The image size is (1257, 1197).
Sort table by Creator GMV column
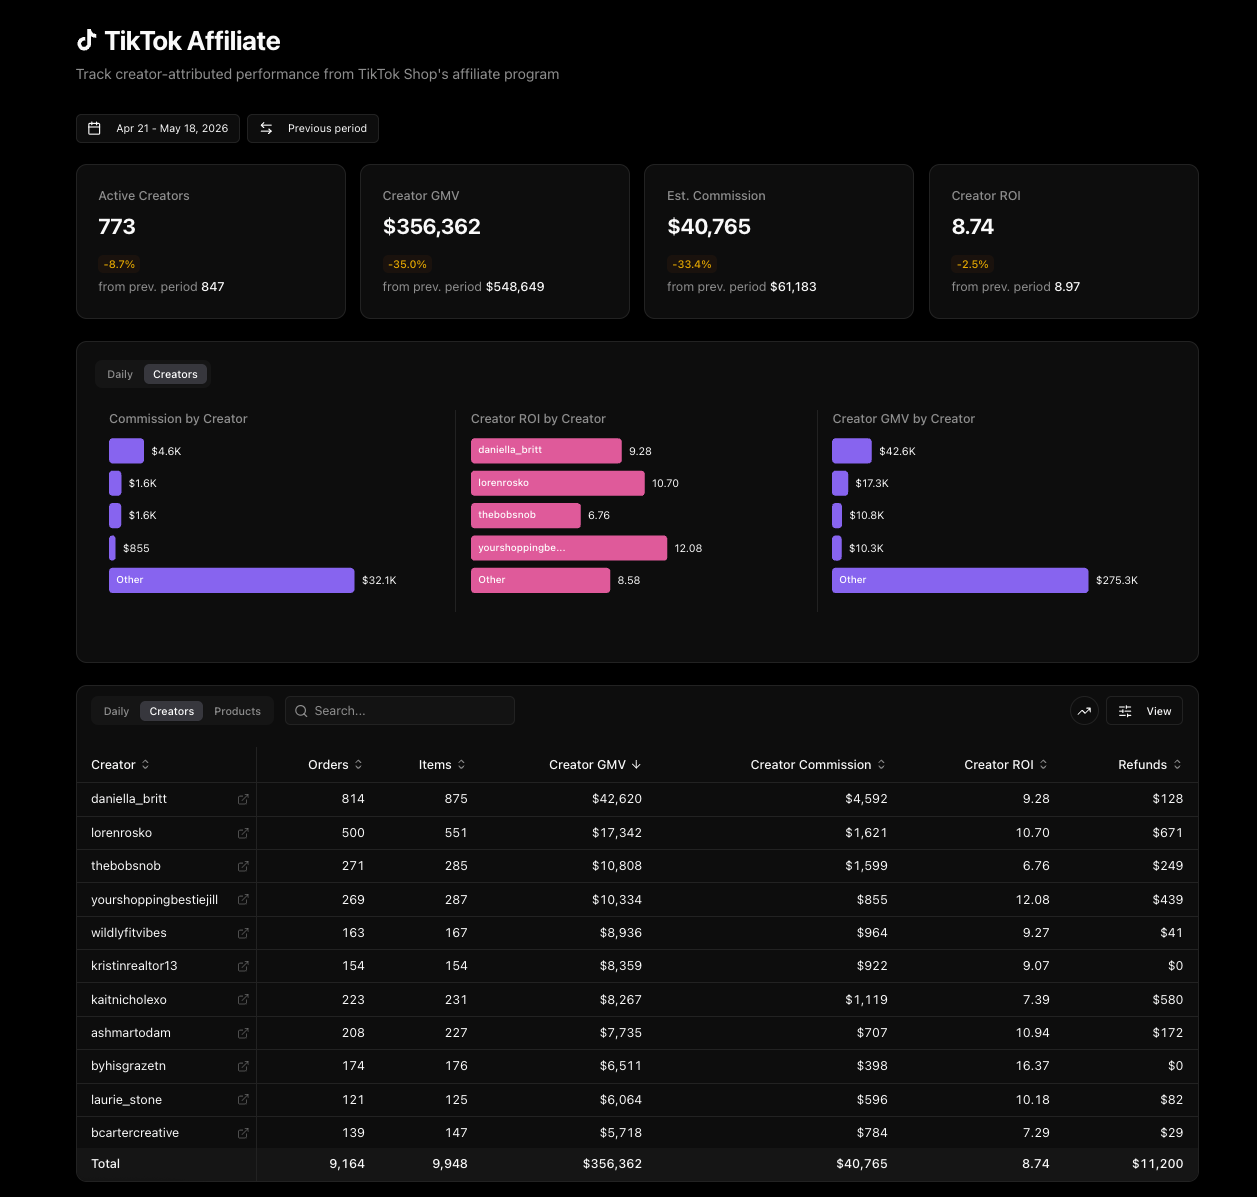point(595,765)
